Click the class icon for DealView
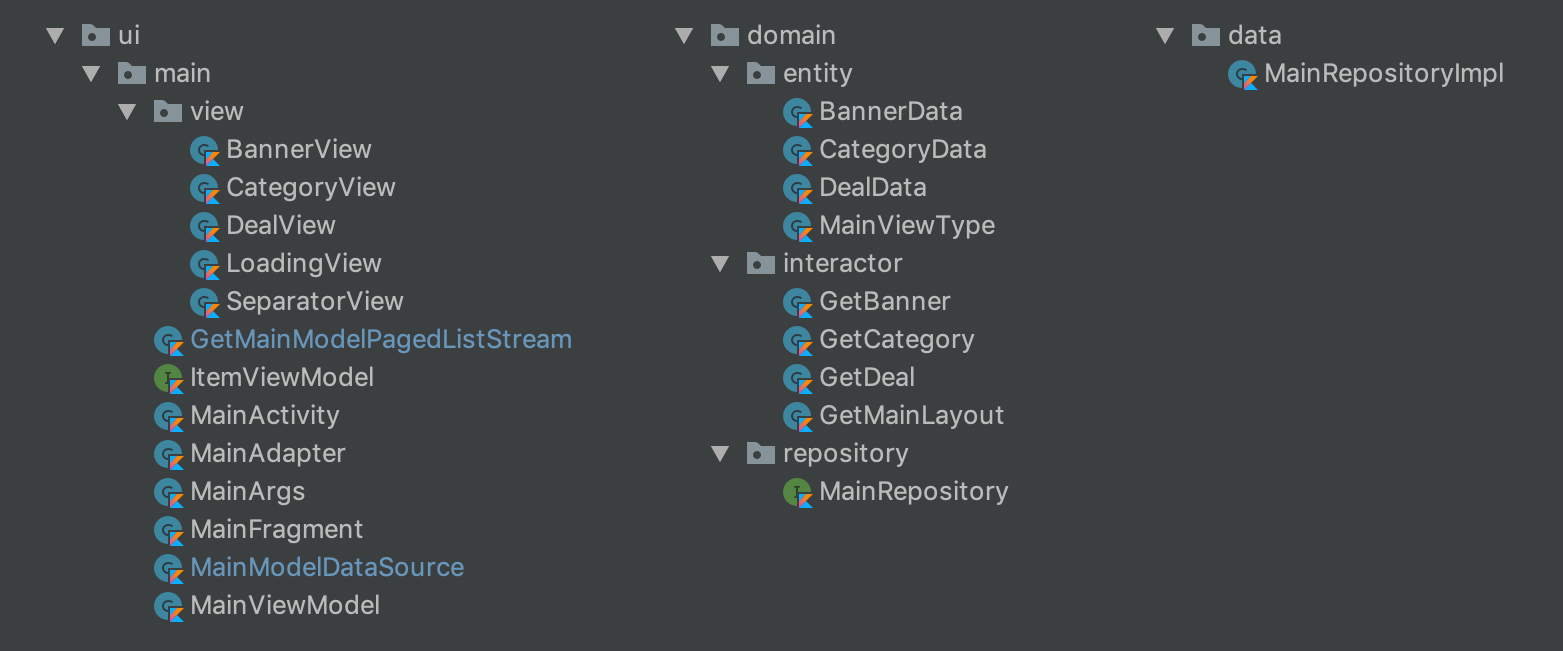This screenshot has height=651, width=1563. [205, 225]
